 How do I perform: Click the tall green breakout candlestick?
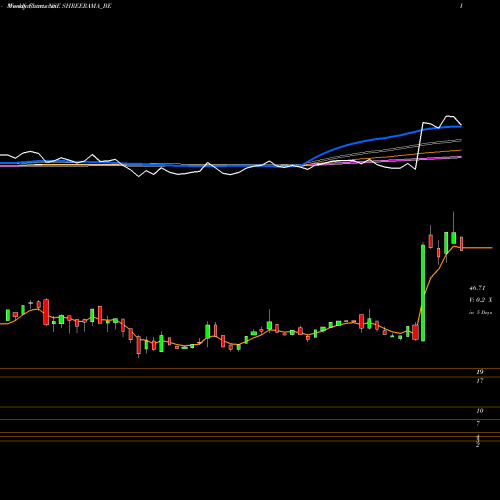(423, 293)
